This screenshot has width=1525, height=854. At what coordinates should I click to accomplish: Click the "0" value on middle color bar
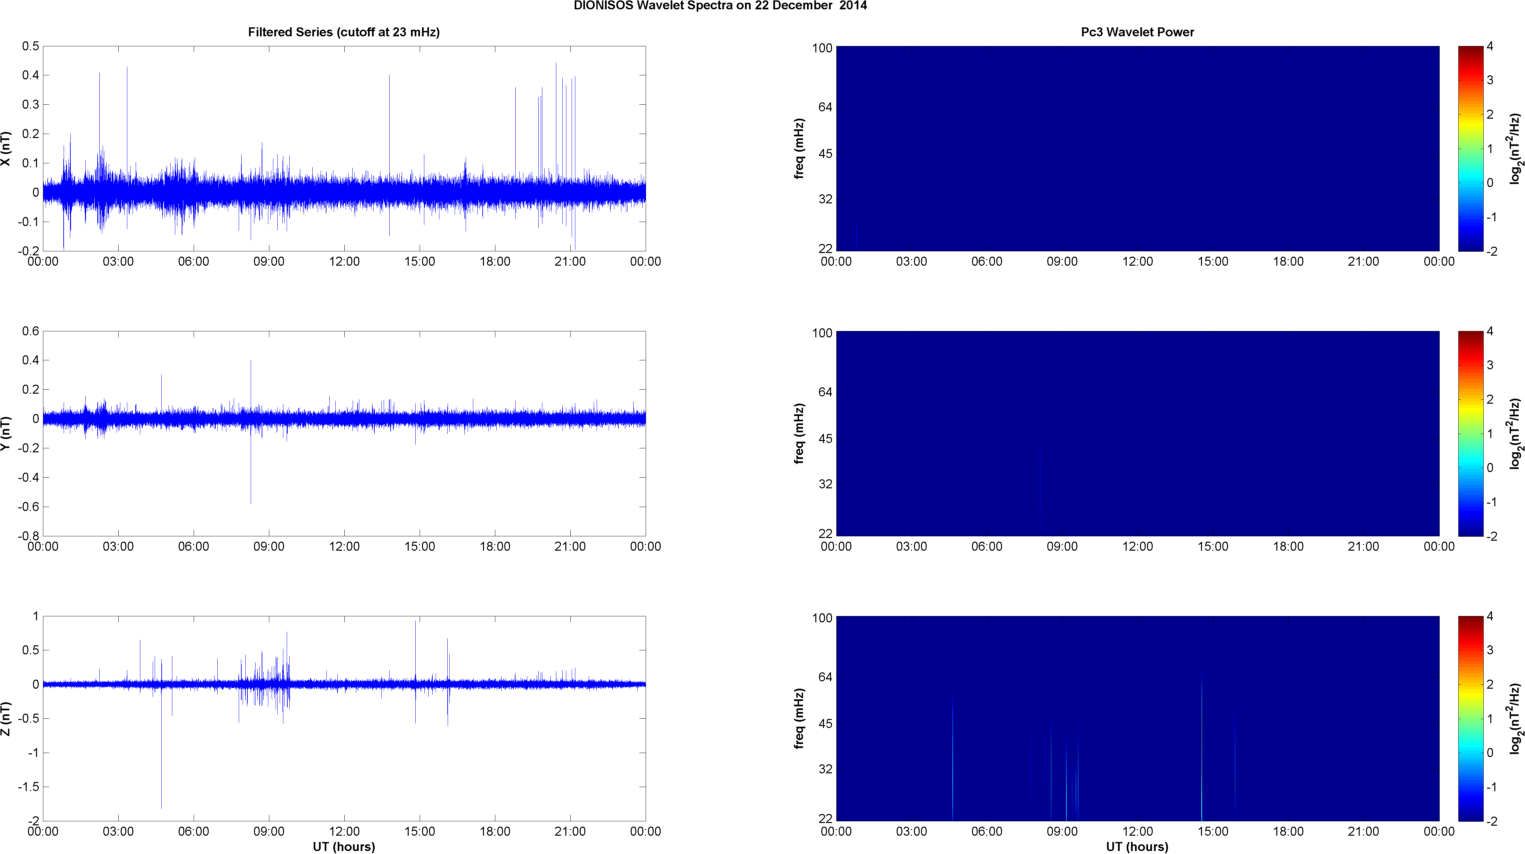(1490, 468)
